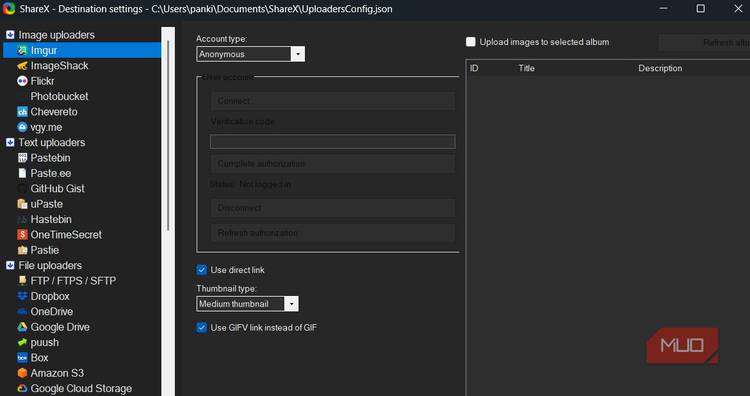Click the Hastebin icon
The width and height of the screenshot is (750, 396).
[22, 219]
